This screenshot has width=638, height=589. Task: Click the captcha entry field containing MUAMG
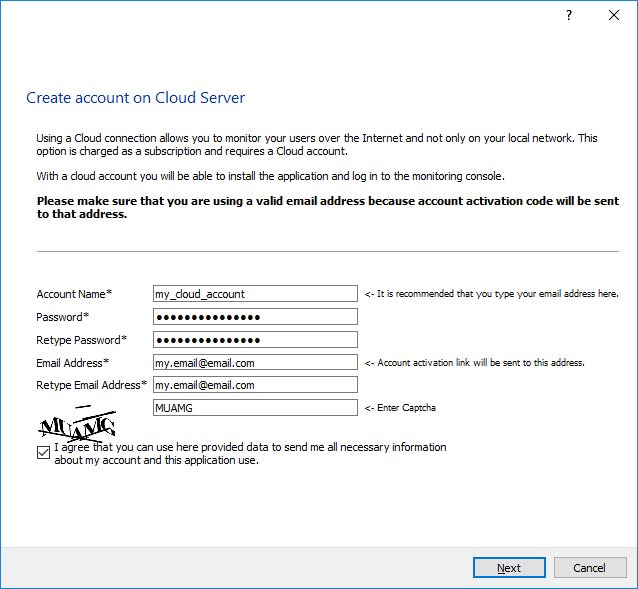254,407
